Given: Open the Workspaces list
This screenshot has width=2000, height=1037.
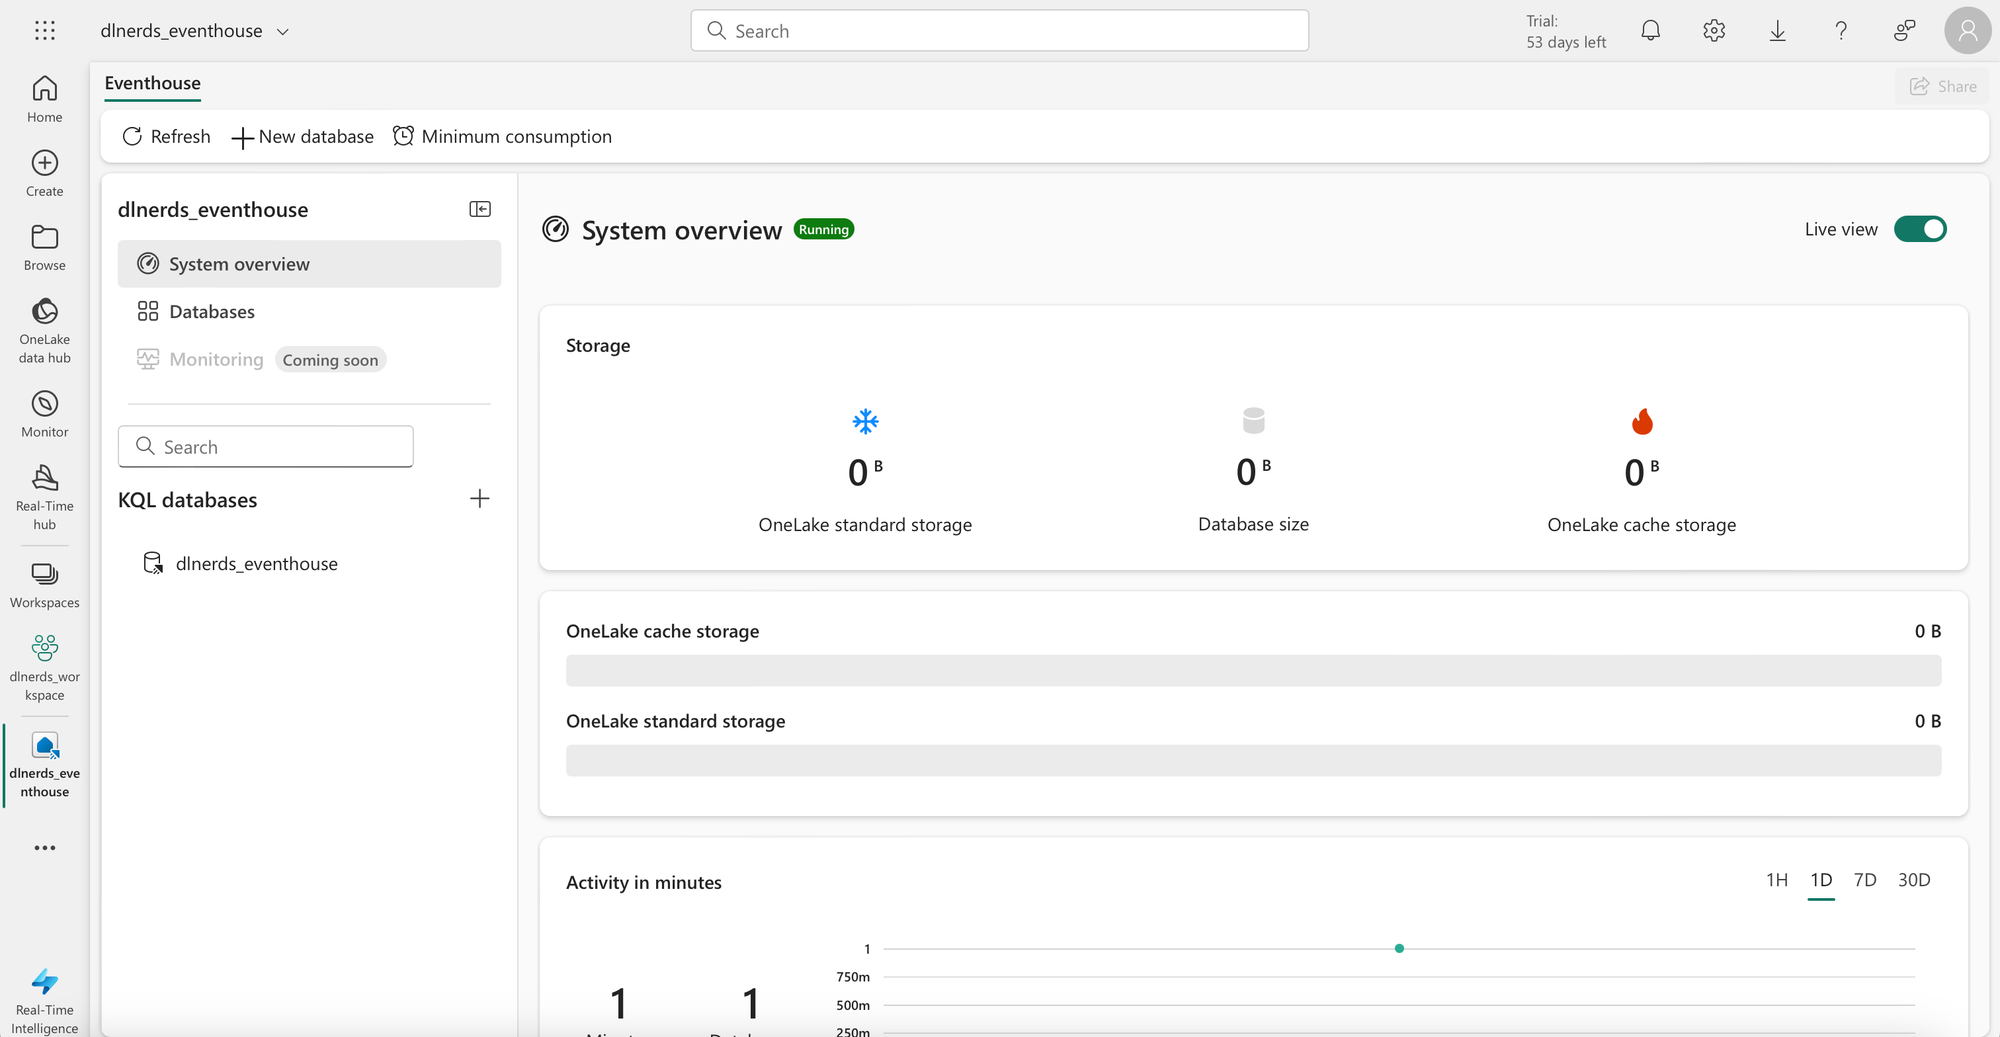Looking at the screenshot, I should click(x=45, y=585).
